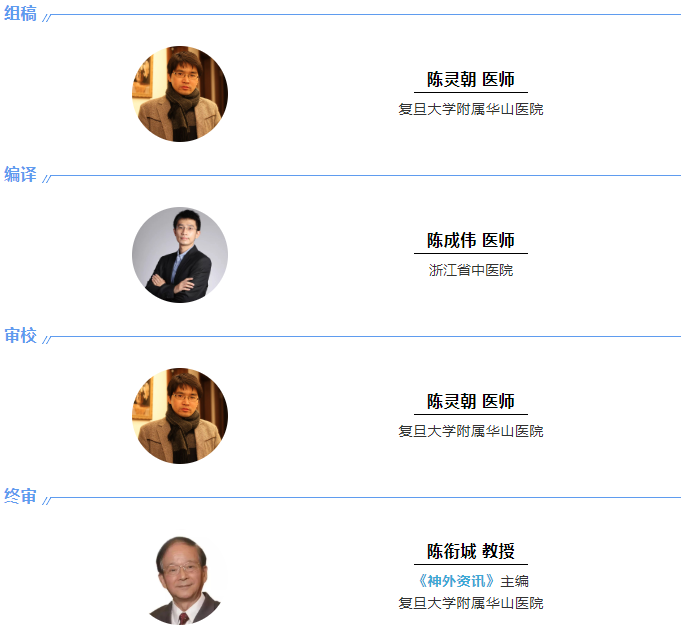Click the 组稿 section heading

pos(20,13)
